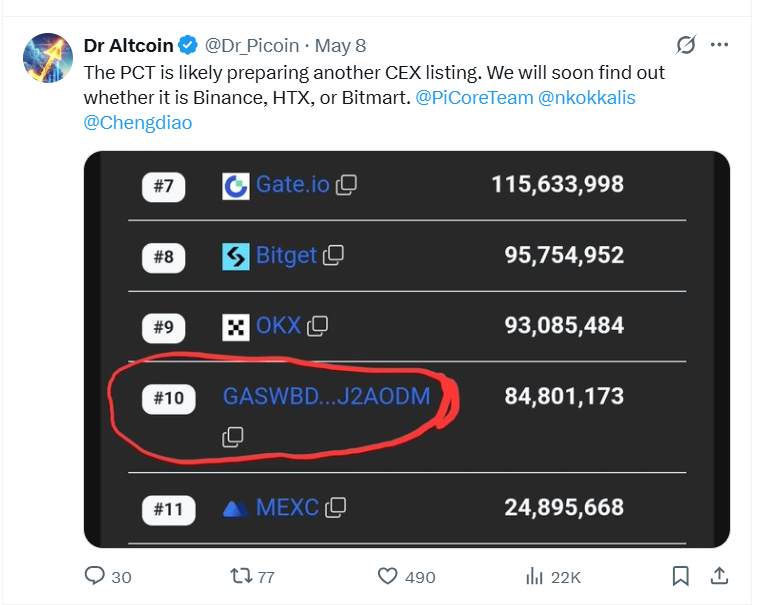
Task: Visit the @nkokkalis mention
Action: click(x=586, y=98)
